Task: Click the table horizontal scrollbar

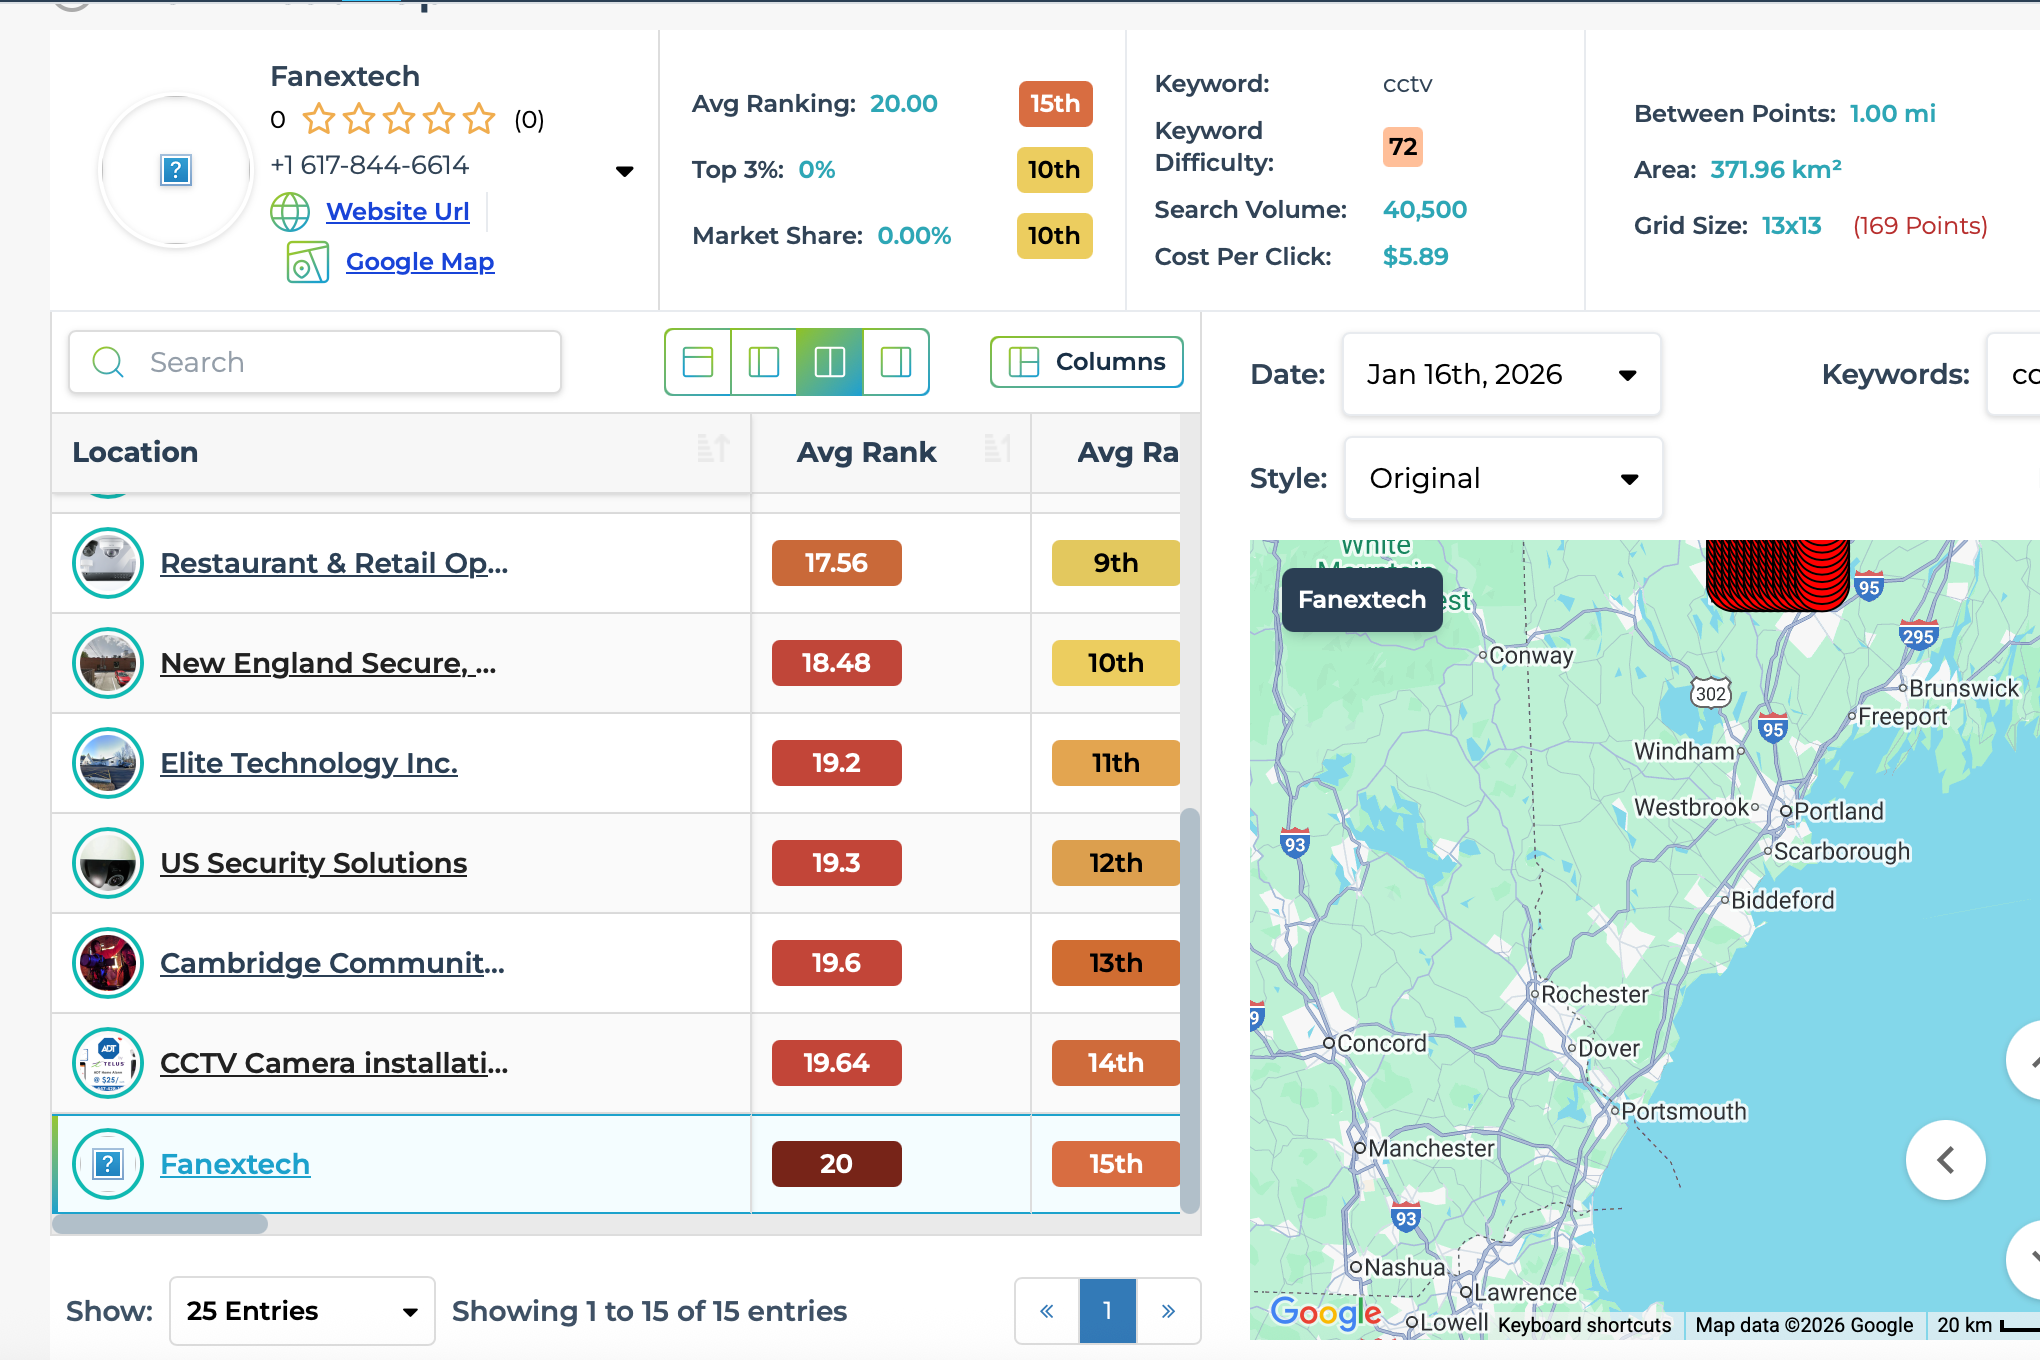Action: [x=160, y=1224]
